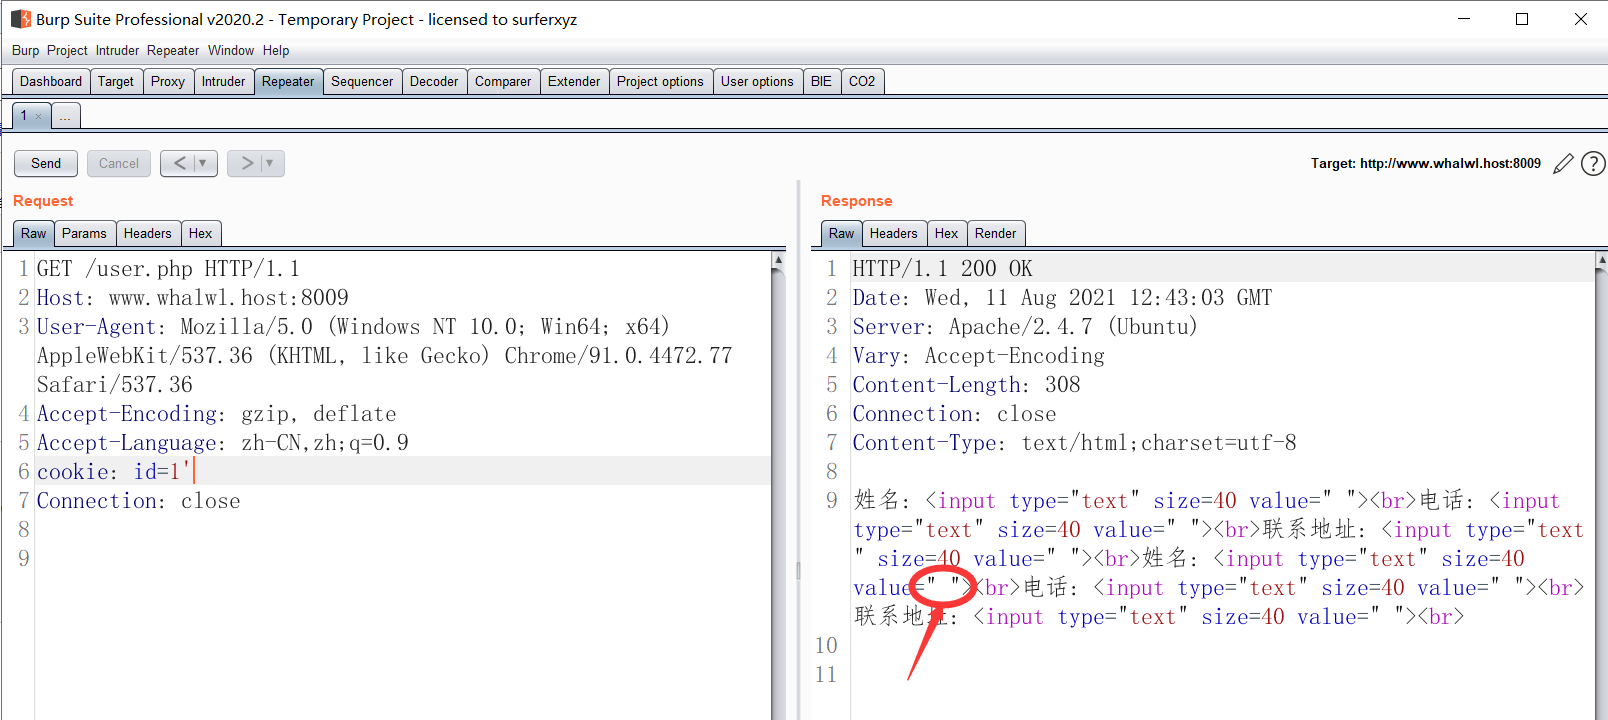This screenshot has width=1608, height=720.
Task: Click the Accept-Language: zh-CN request line
Action: (x=223, y=443)
